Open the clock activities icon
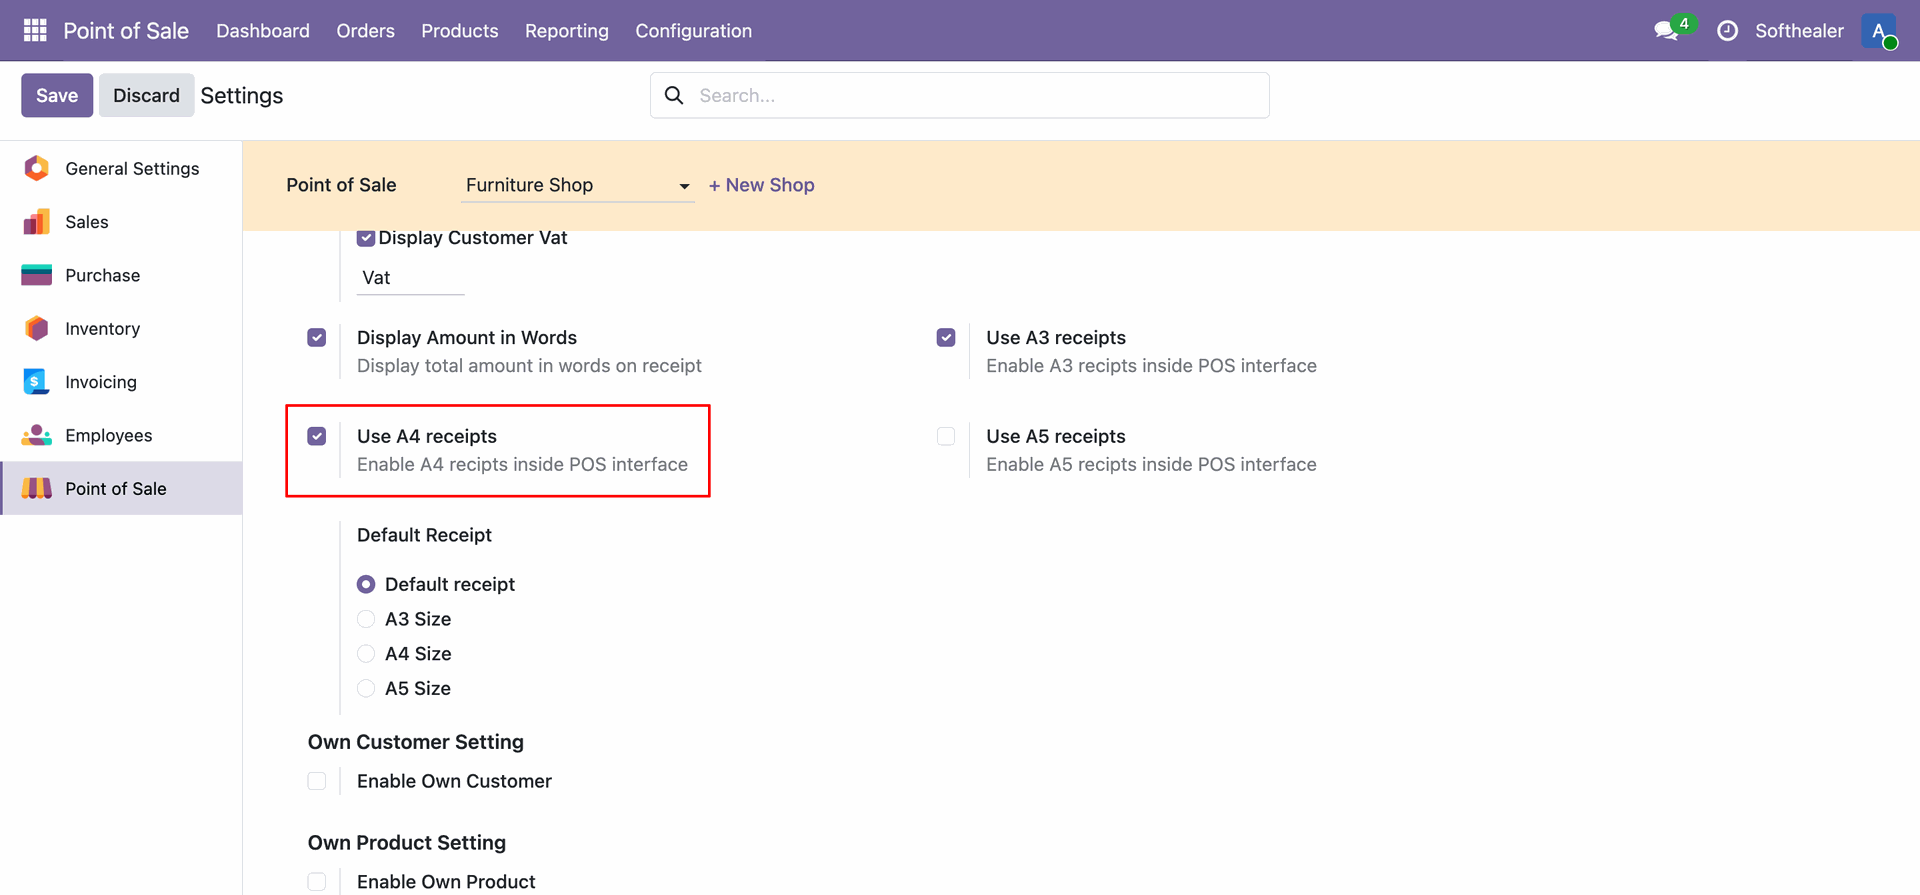Screen dimensions: 1920x895 point(1727,31)
